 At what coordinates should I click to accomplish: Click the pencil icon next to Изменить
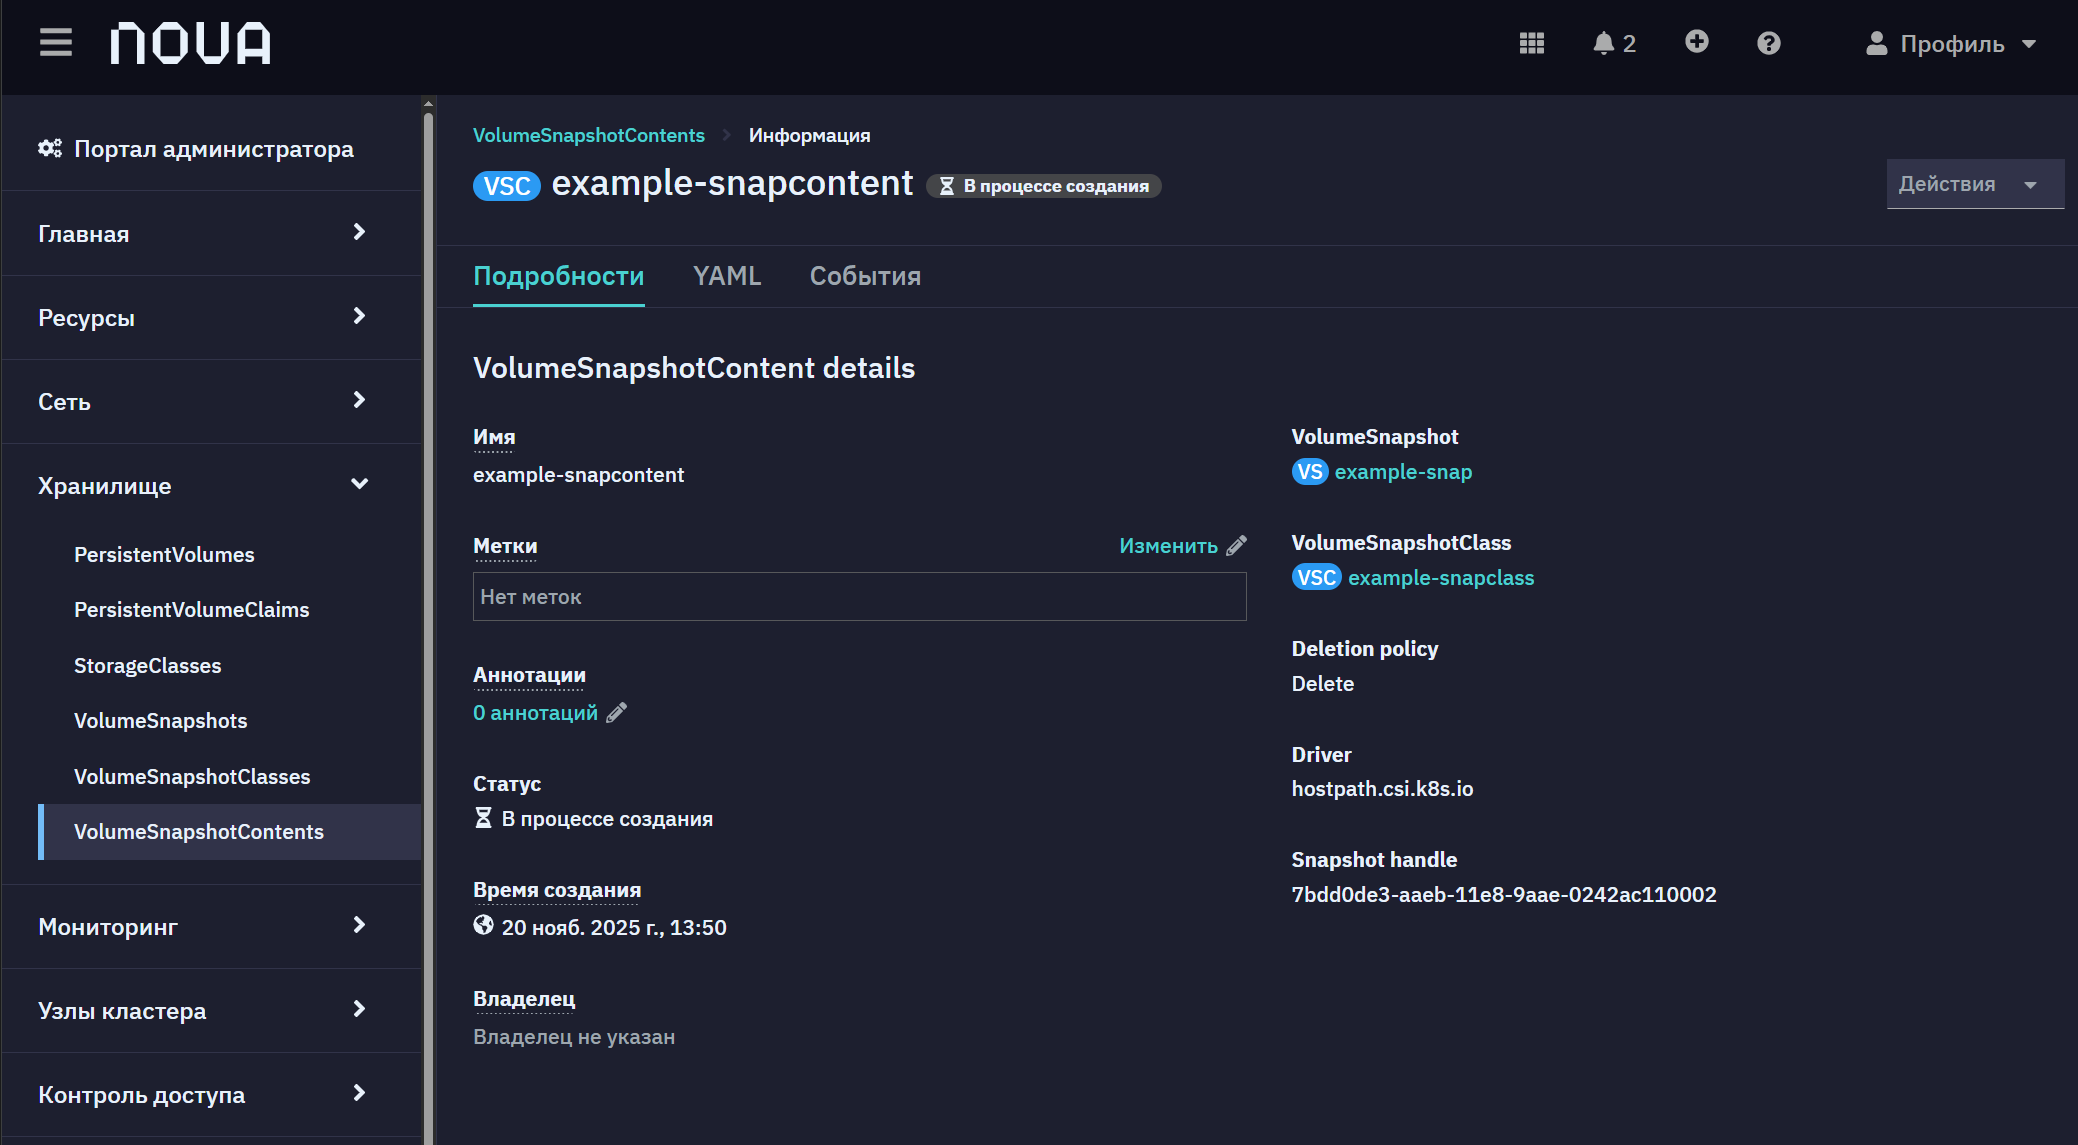1237,545
